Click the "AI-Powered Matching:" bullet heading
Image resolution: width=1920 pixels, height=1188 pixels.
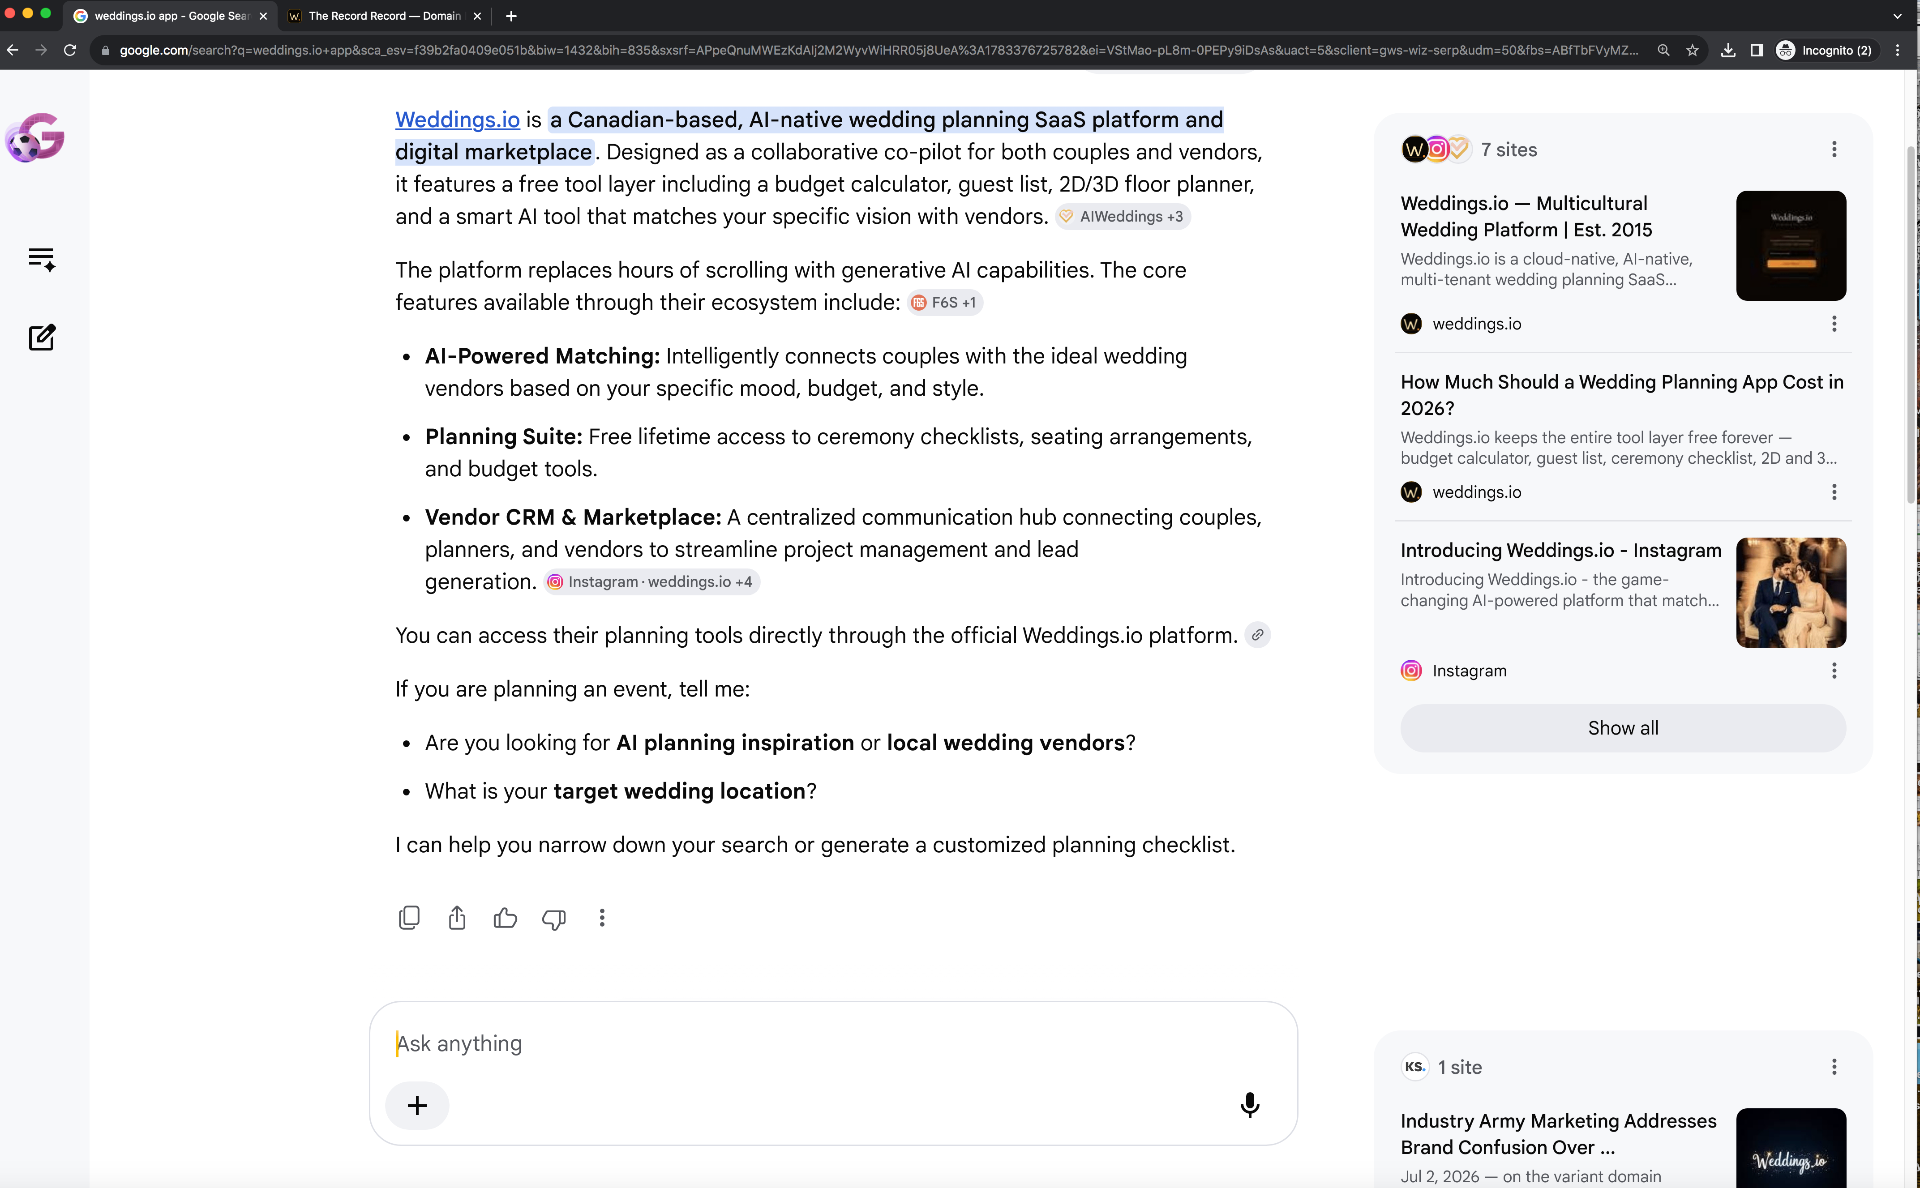pyautogui.click(x=542, y=357)
